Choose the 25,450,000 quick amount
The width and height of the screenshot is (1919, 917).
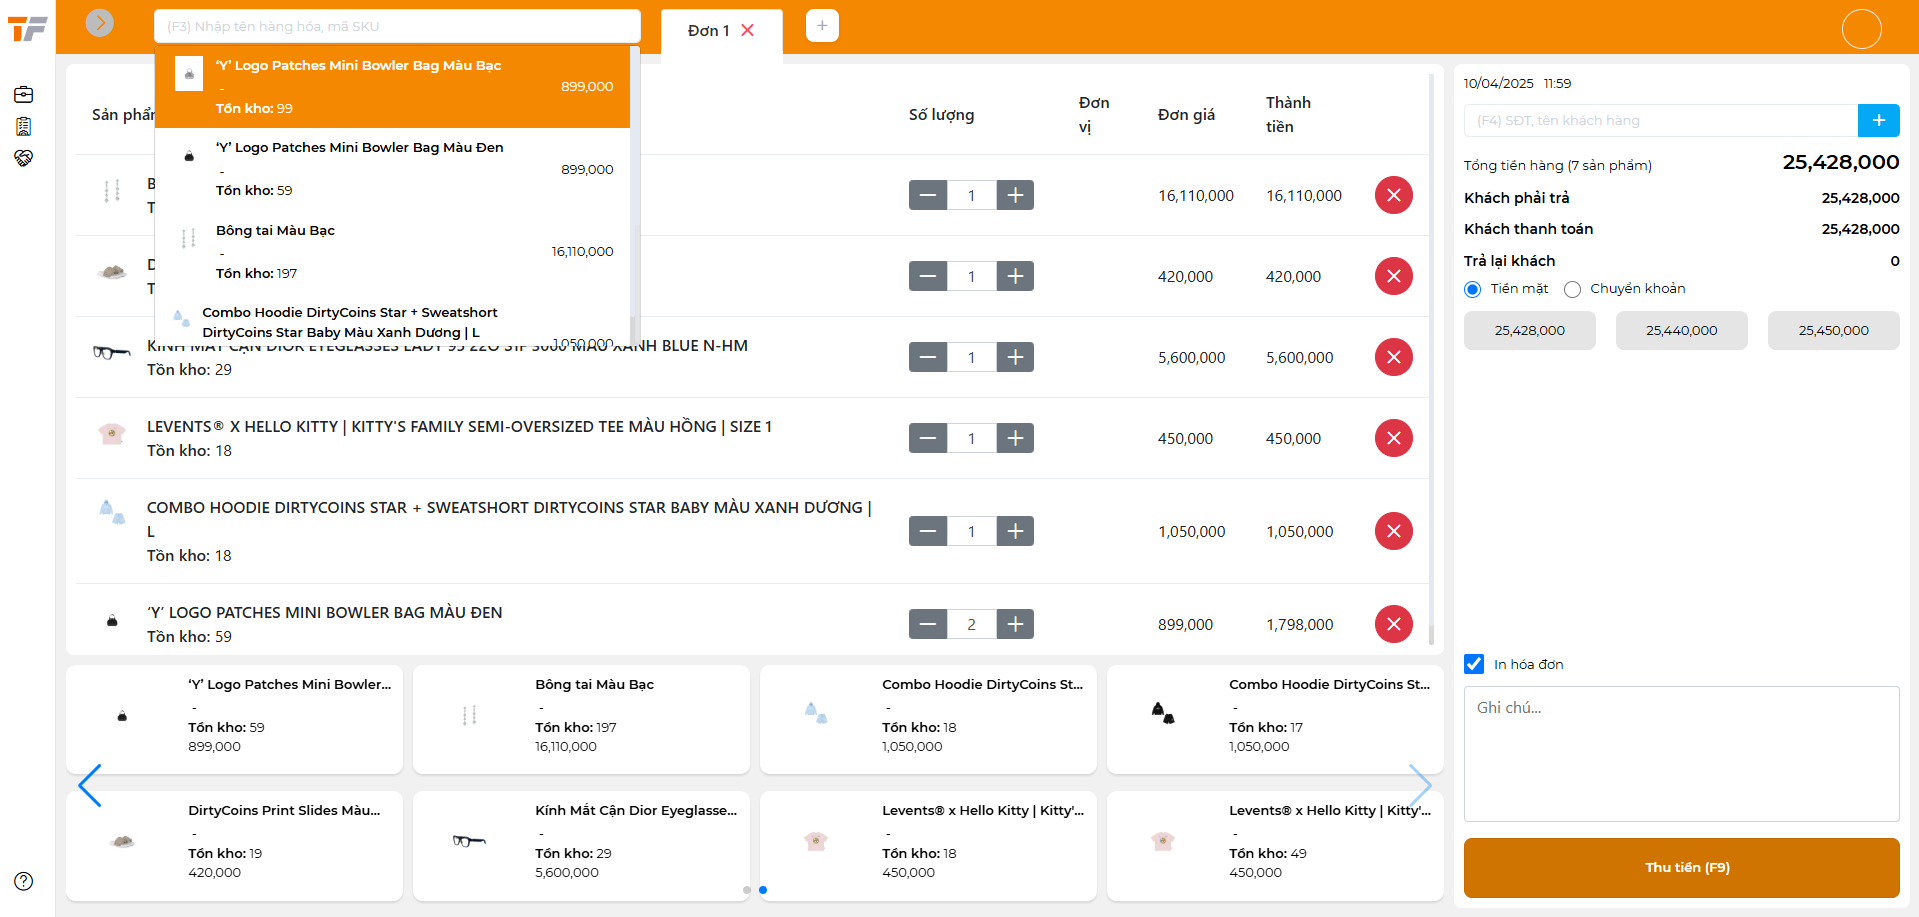tap(1834, 330)
